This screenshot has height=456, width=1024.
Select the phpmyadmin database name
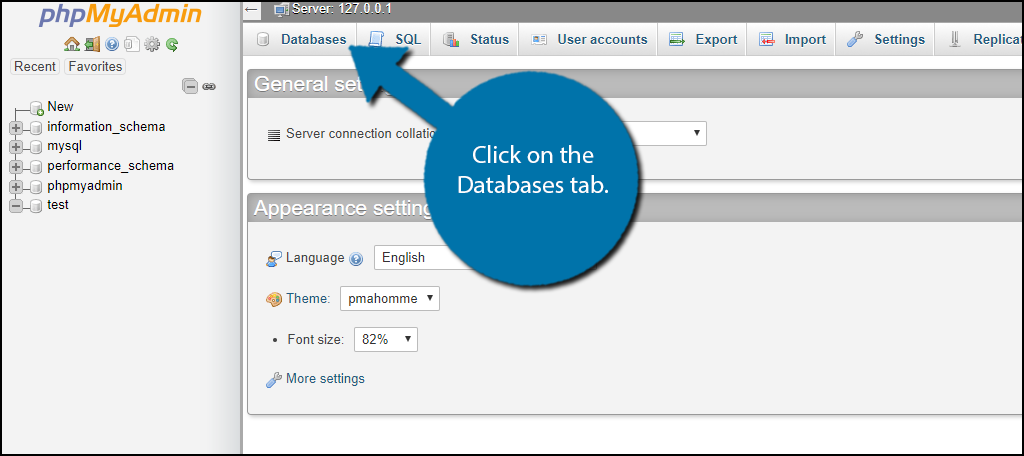[84, 186]
